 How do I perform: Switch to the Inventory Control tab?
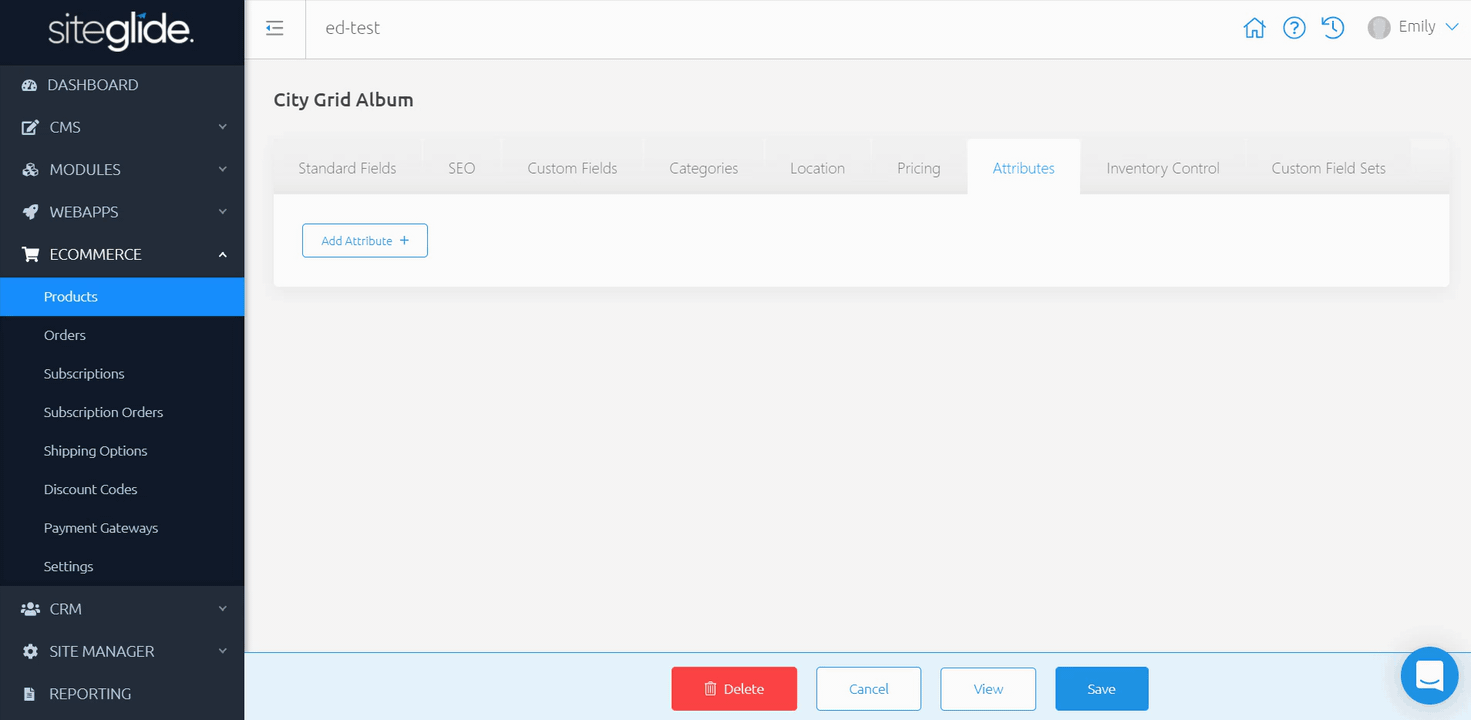coord(1162,168)
